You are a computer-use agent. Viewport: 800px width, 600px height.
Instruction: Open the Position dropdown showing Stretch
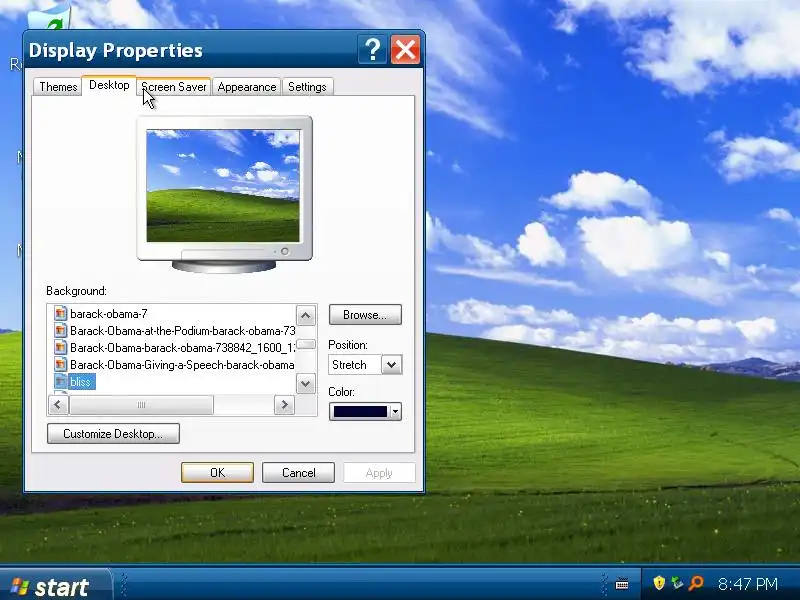coord(365,365)
